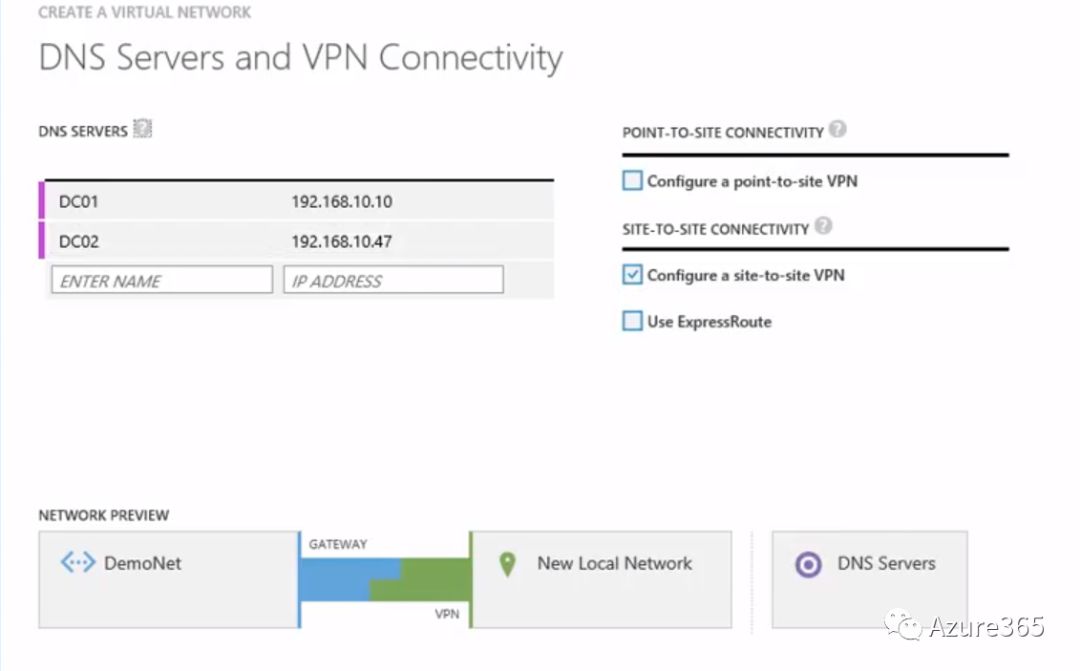
Task: Click the New Local Network pin icon
Action: pyautogui.click(x=507, y=564)
